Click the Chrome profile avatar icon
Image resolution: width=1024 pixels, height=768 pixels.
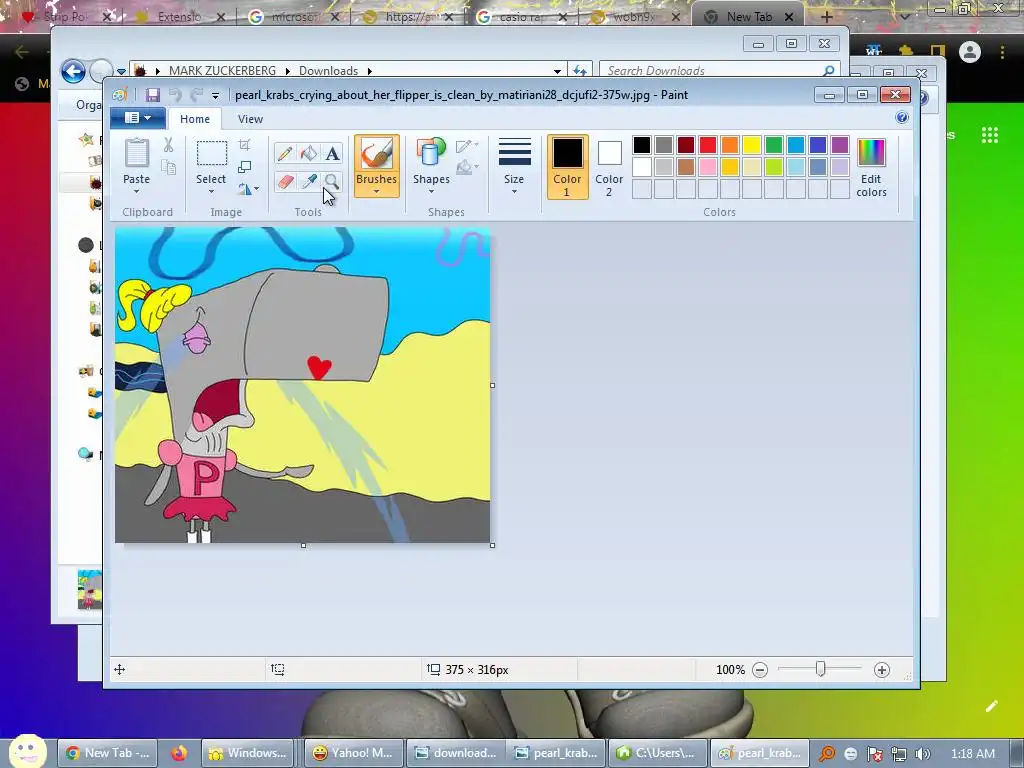(x=970, y=52)
